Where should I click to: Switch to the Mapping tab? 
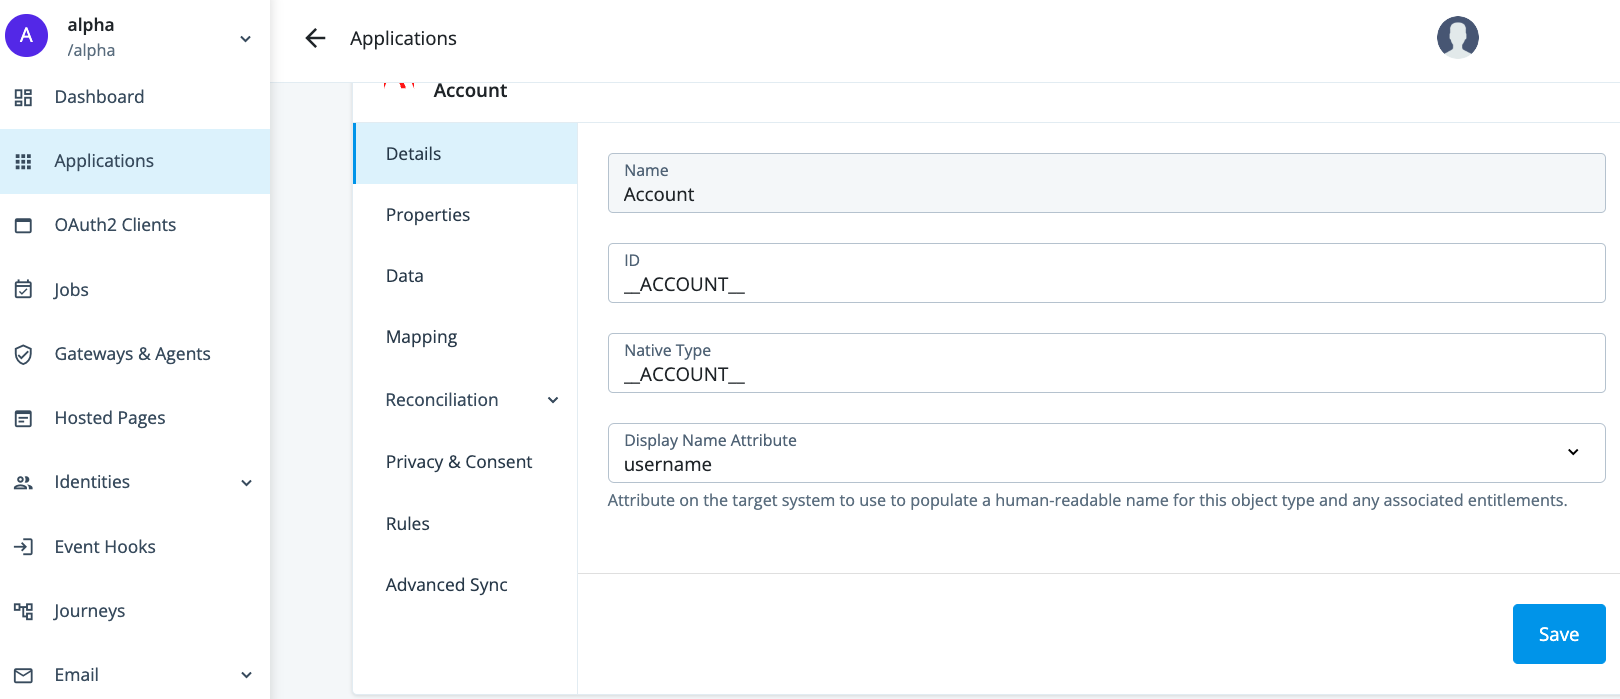[466, 337]
